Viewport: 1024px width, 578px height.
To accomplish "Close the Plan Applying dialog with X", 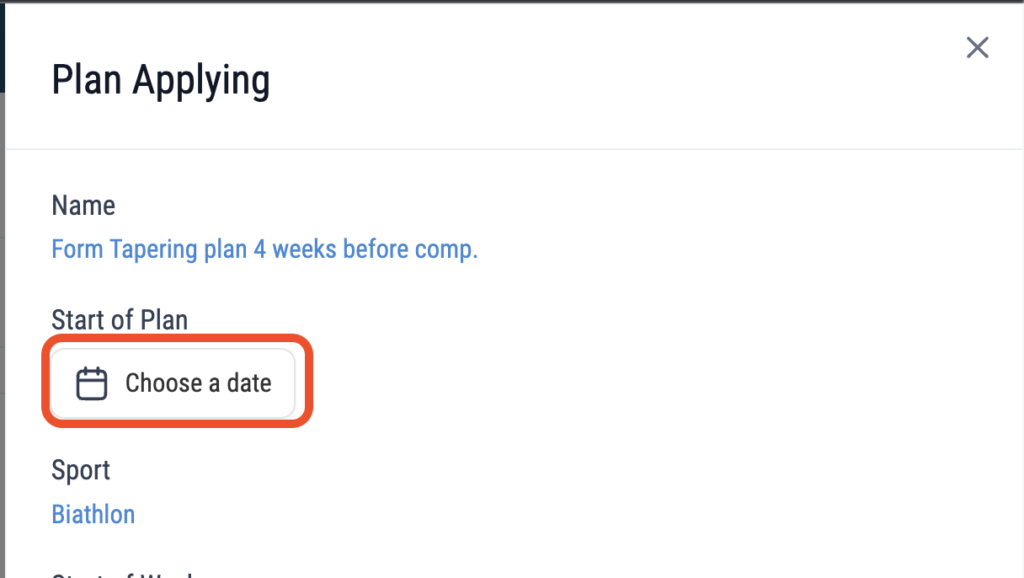I will tap(977, 48).
